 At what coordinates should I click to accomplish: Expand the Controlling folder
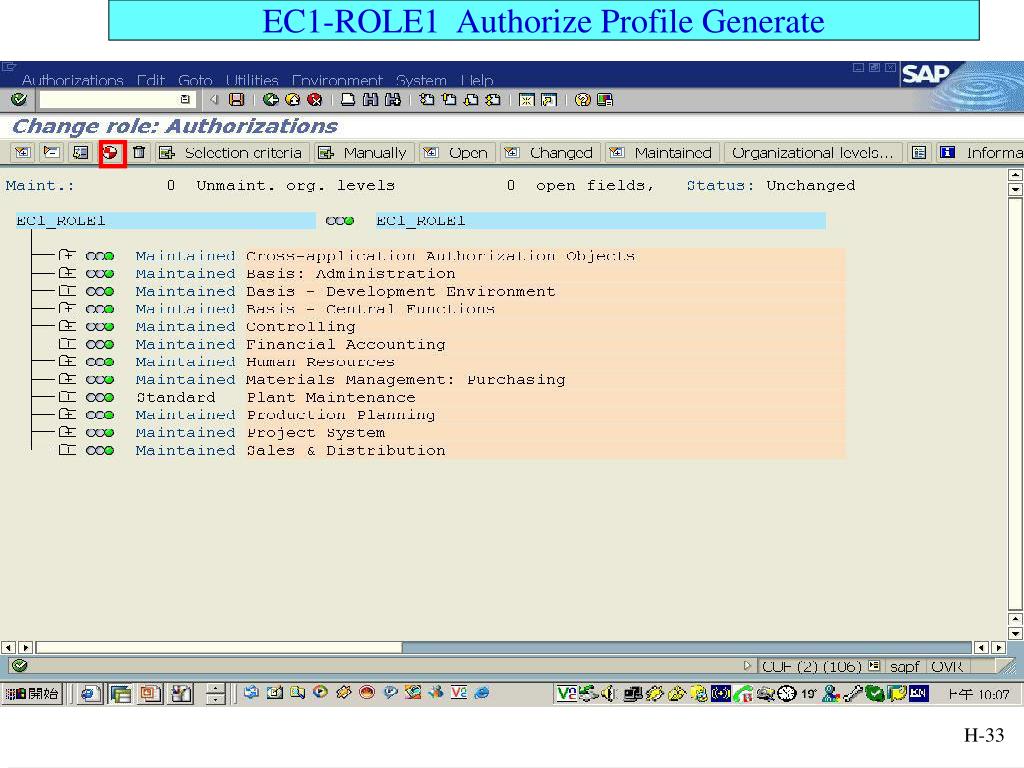[67, 326]
